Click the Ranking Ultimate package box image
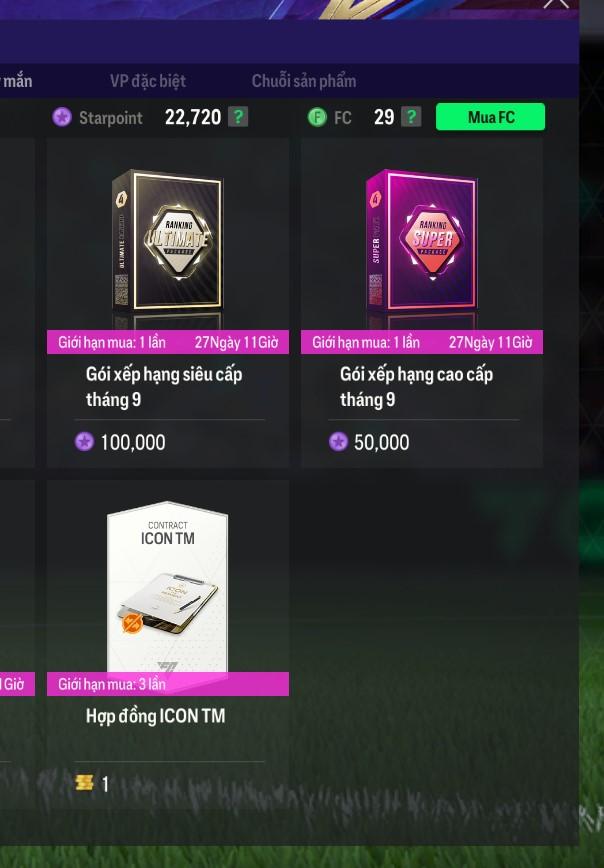The width and height of the screenshot is (604, 868). (x=168, y=244)
